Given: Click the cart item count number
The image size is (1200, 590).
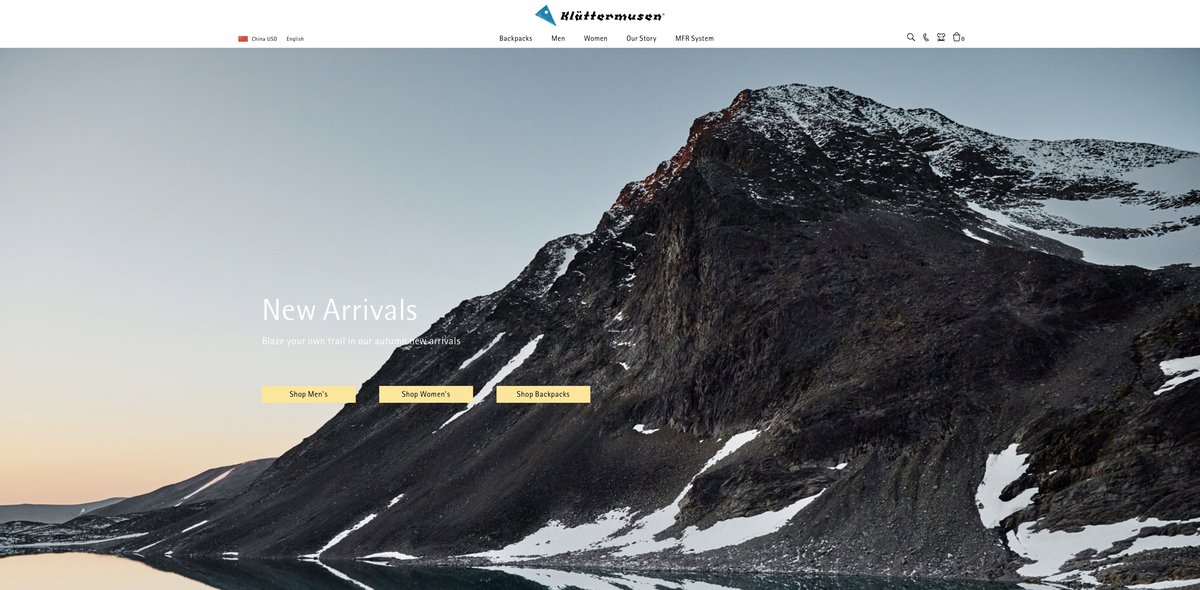Looking at the screenshot, I should pyautogui.click(x=963, y=39).
